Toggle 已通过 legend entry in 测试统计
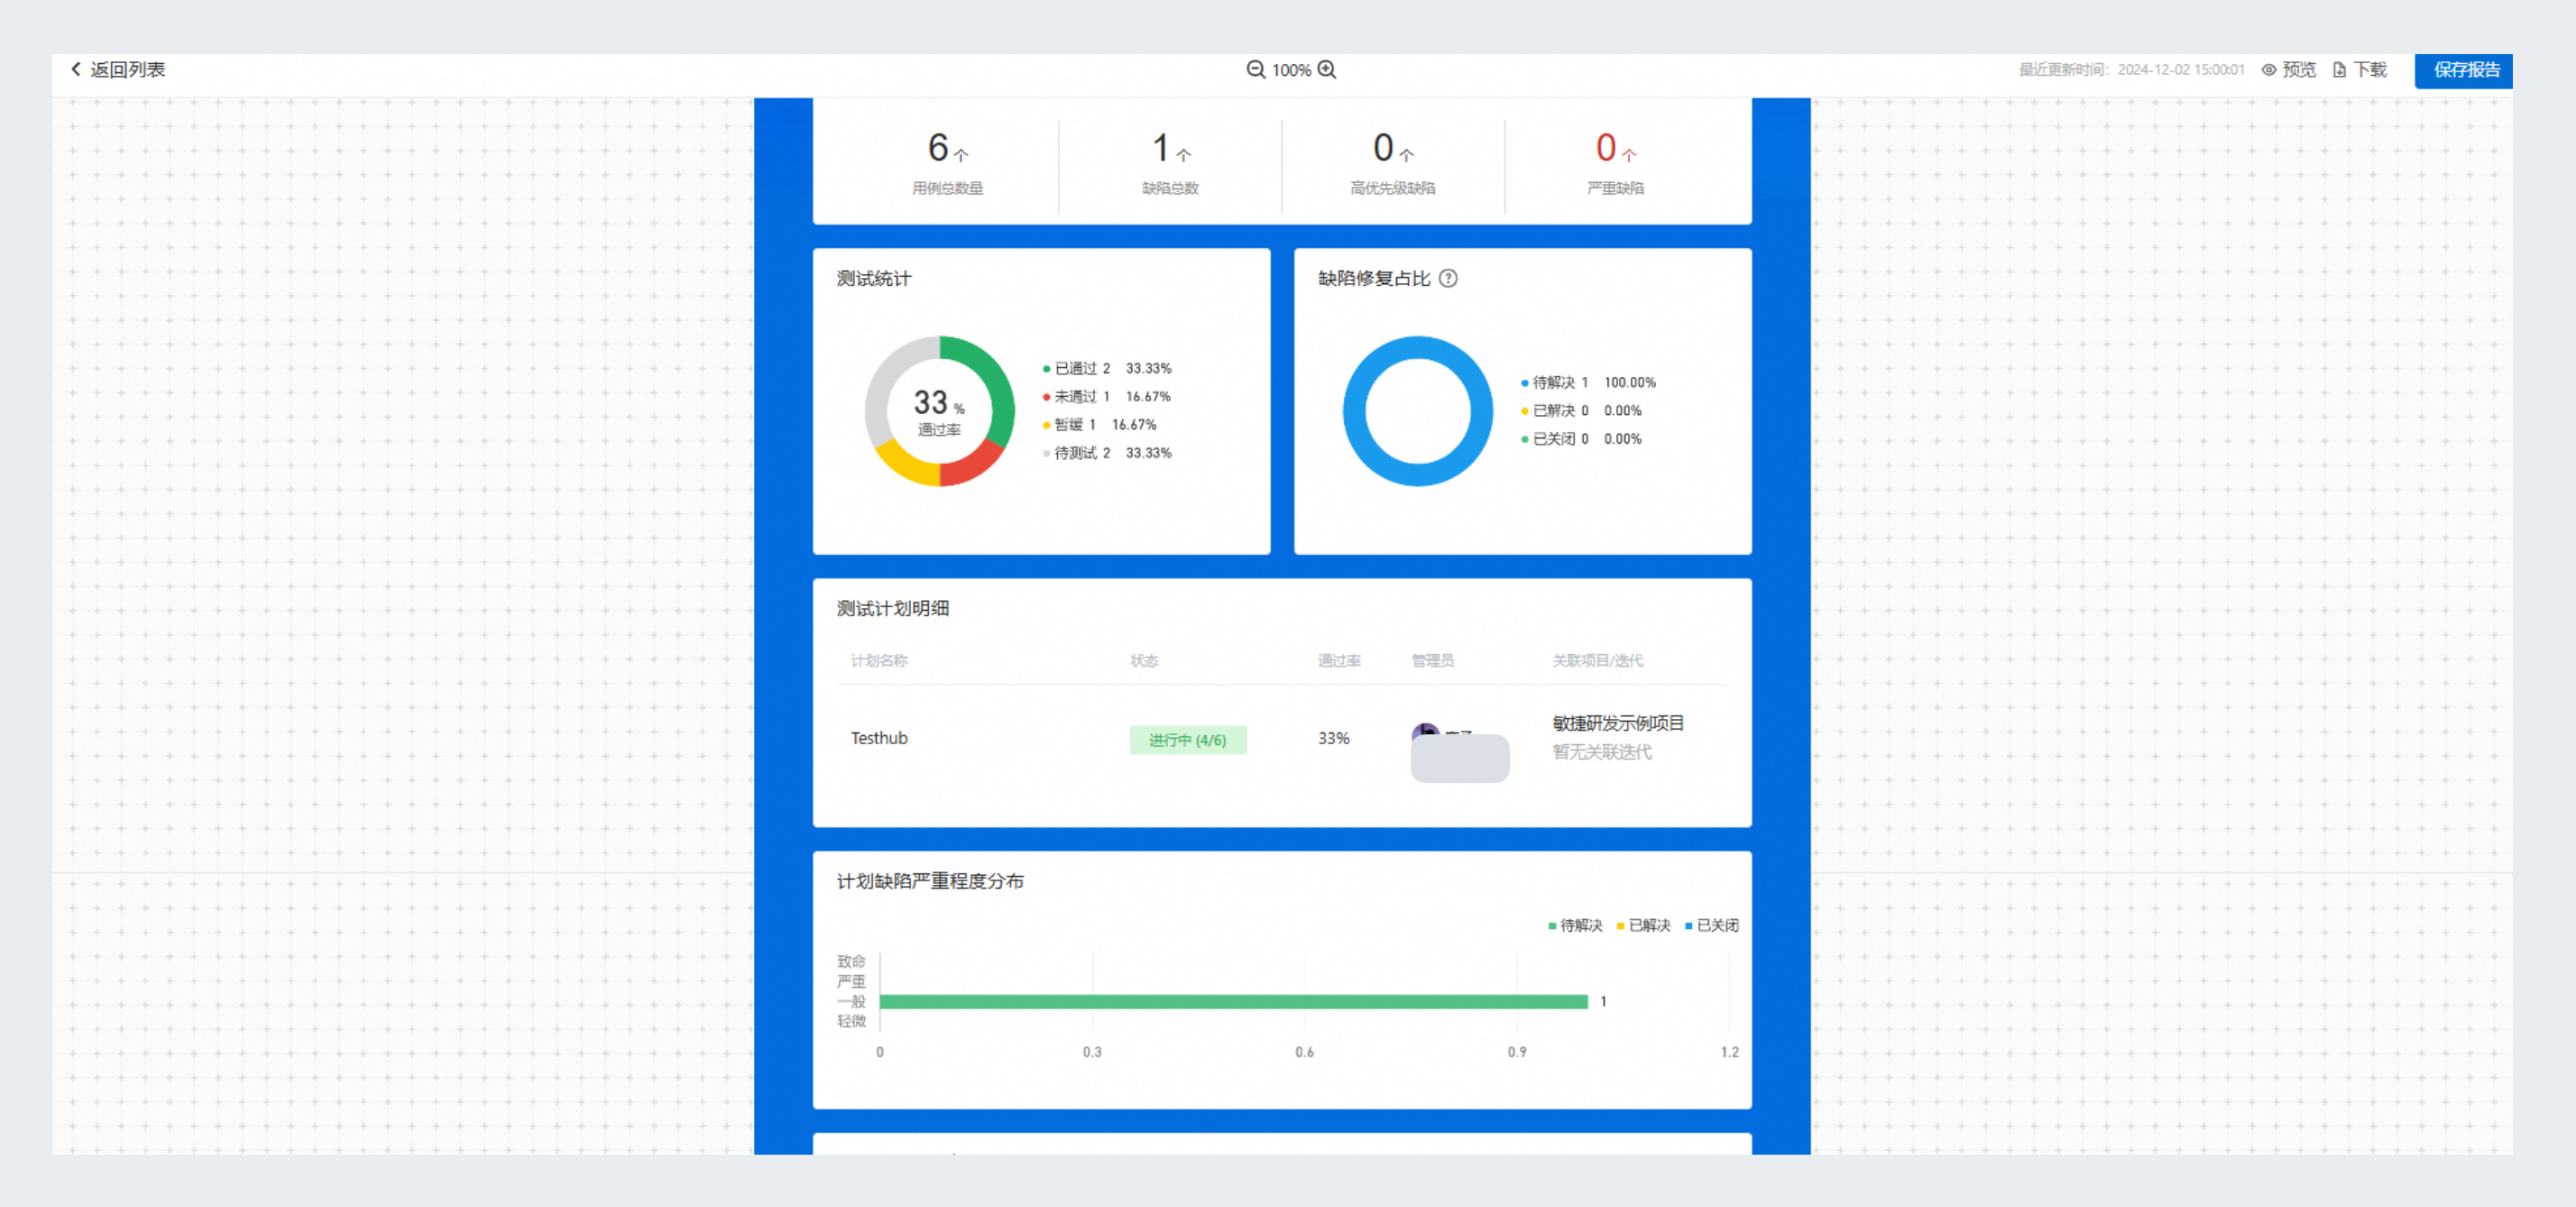Image resolution: width=2576 pixels, height=1207 pixels. (x=1106, y=368)
